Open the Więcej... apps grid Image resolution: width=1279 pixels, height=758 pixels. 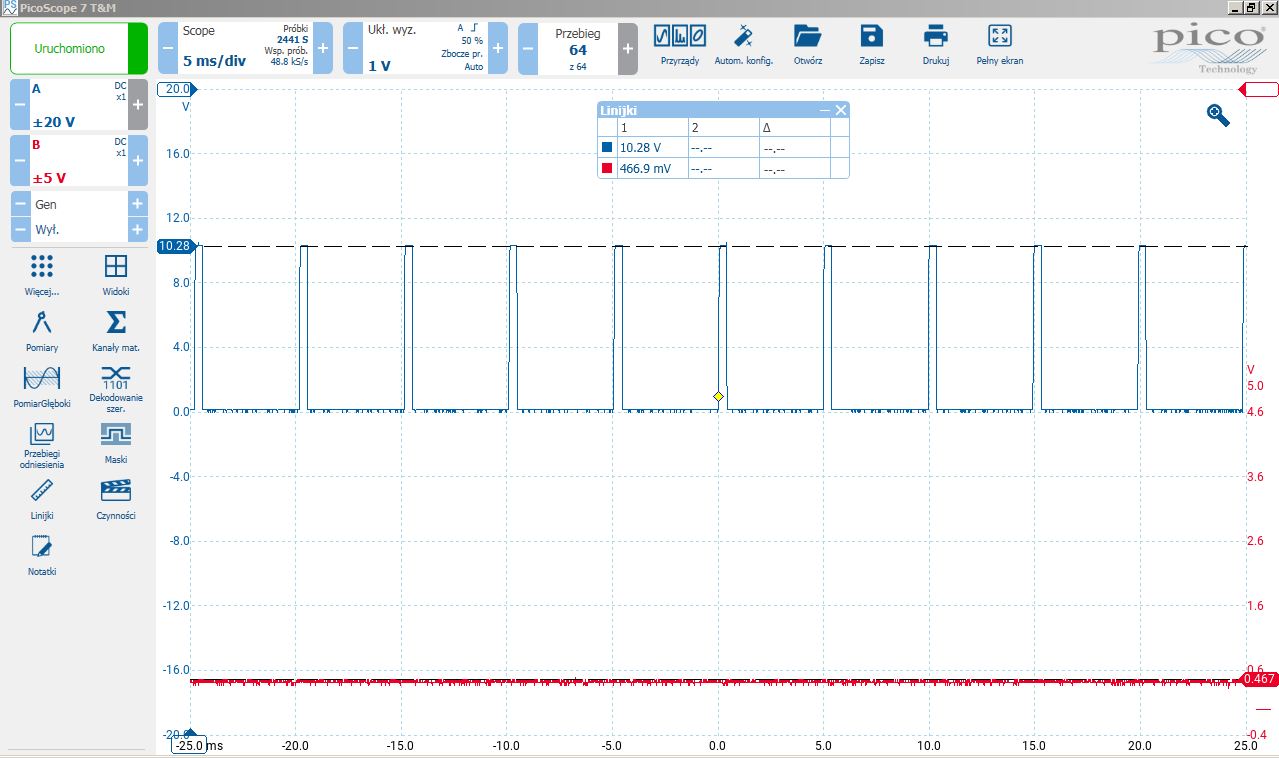pyautogui.click(x=42, y=275)
